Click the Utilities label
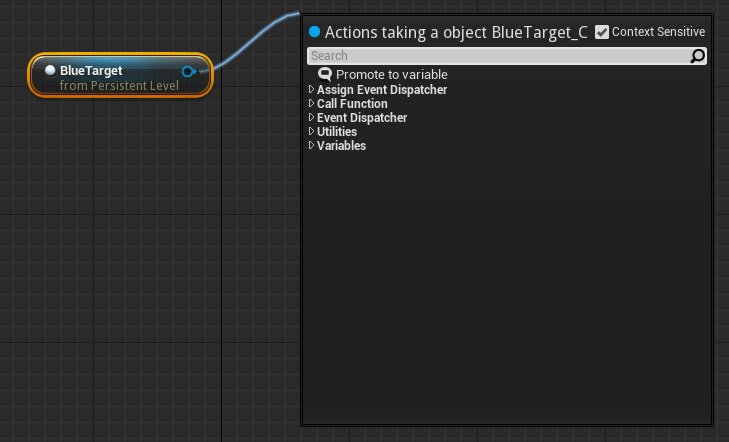 pos(337,132)
